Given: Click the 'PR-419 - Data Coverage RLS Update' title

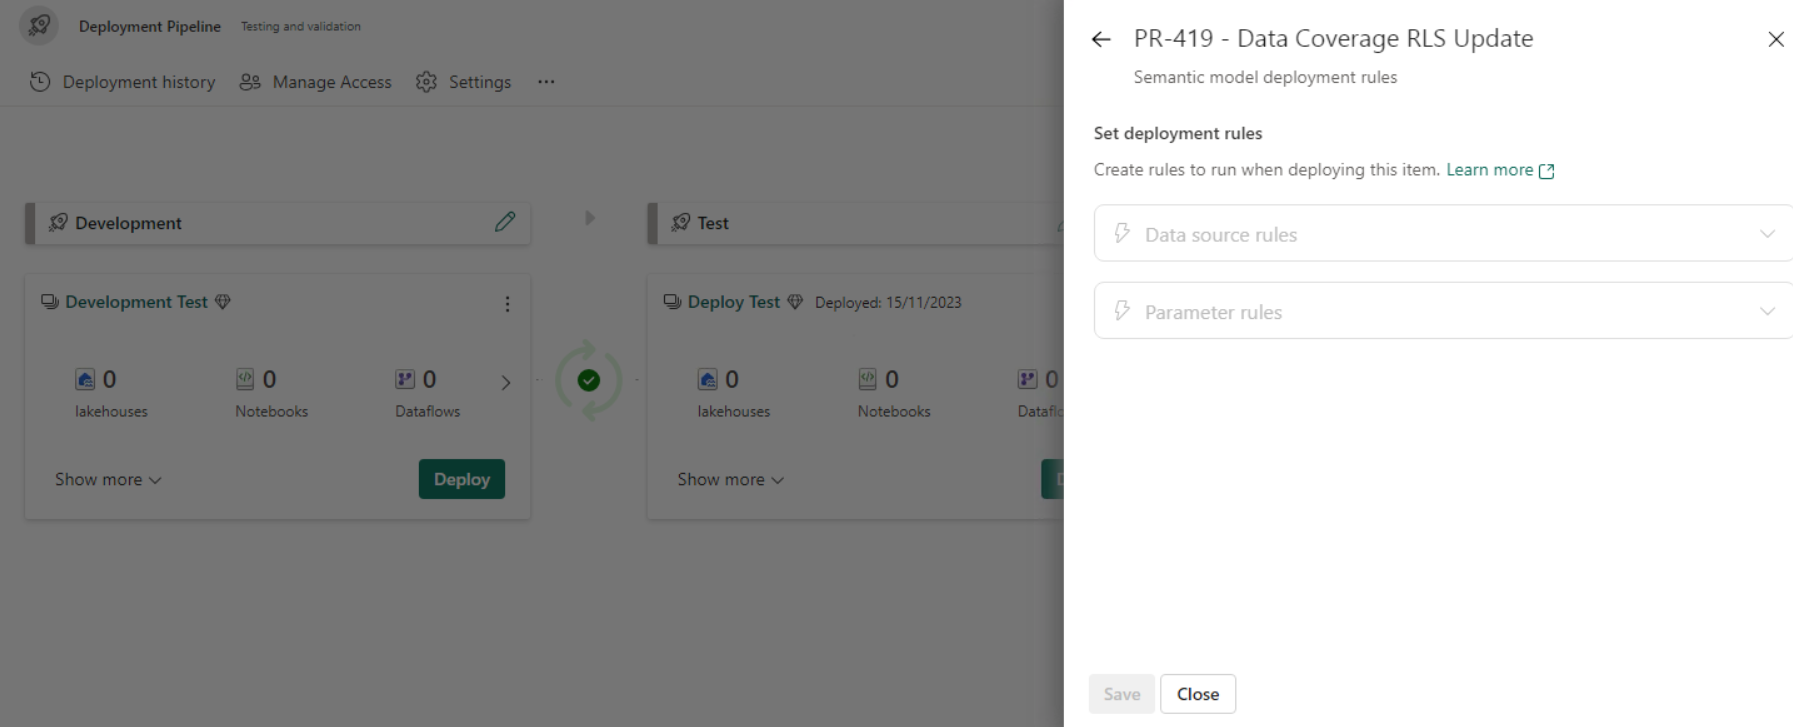Looking at the screenshot, I should [1333, 39].
